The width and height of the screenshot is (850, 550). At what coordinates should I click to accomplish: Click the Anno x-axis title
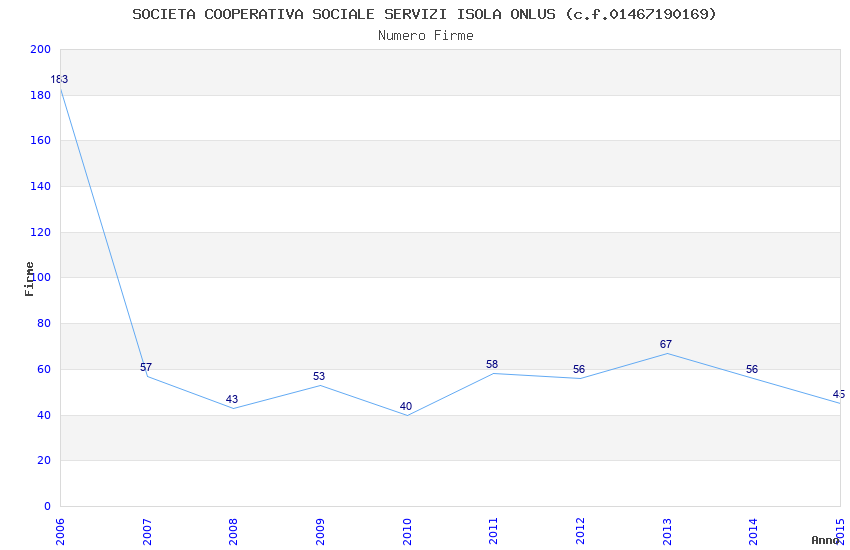[x=826, y=540]
